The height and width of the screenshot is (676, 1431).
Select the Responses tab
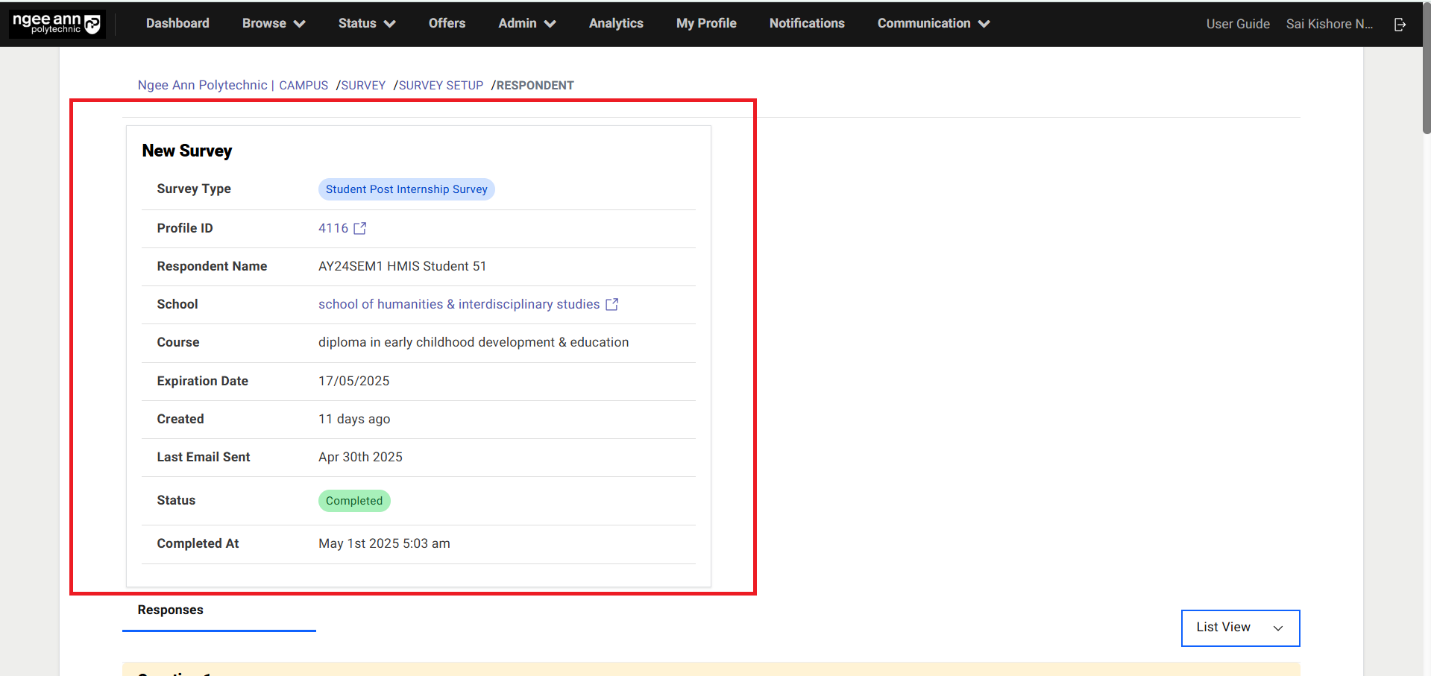click(171, 610)
